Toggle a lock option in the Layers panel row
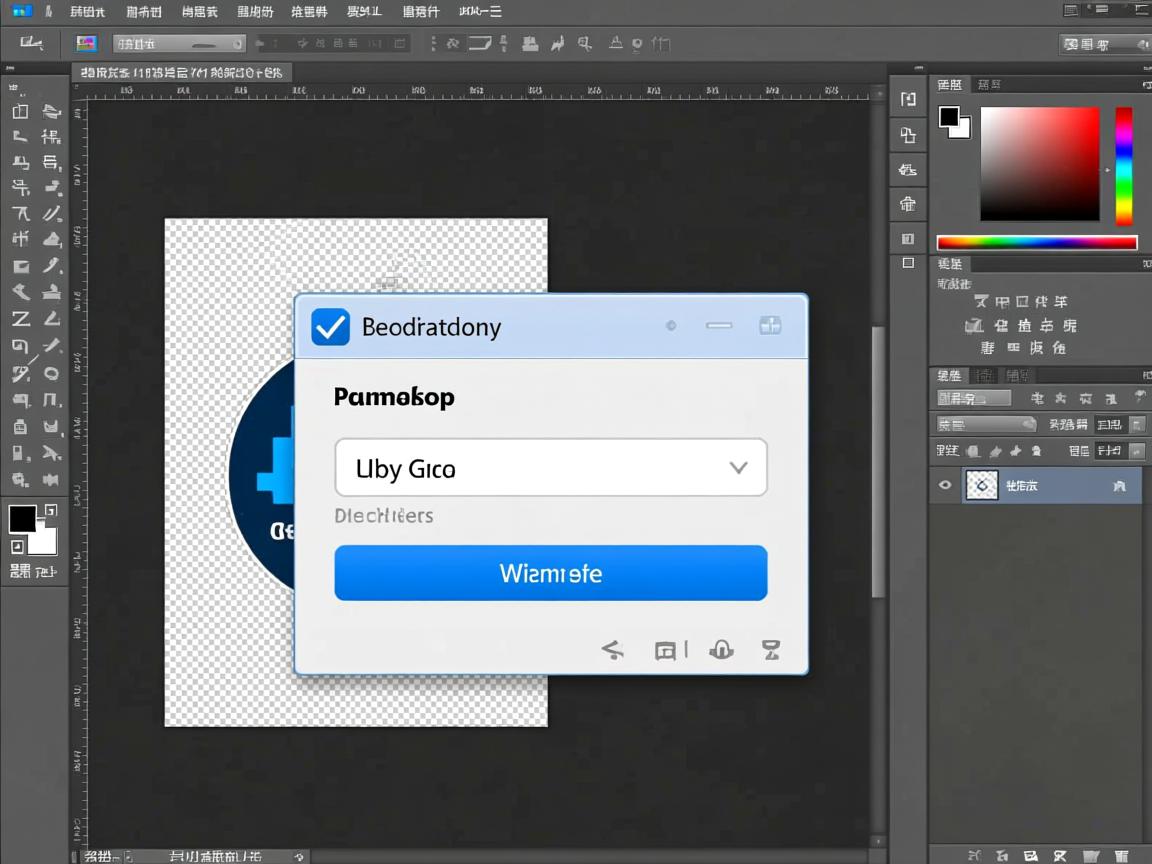The height and width of the screenshot is (864, 1152). point(996,450)
